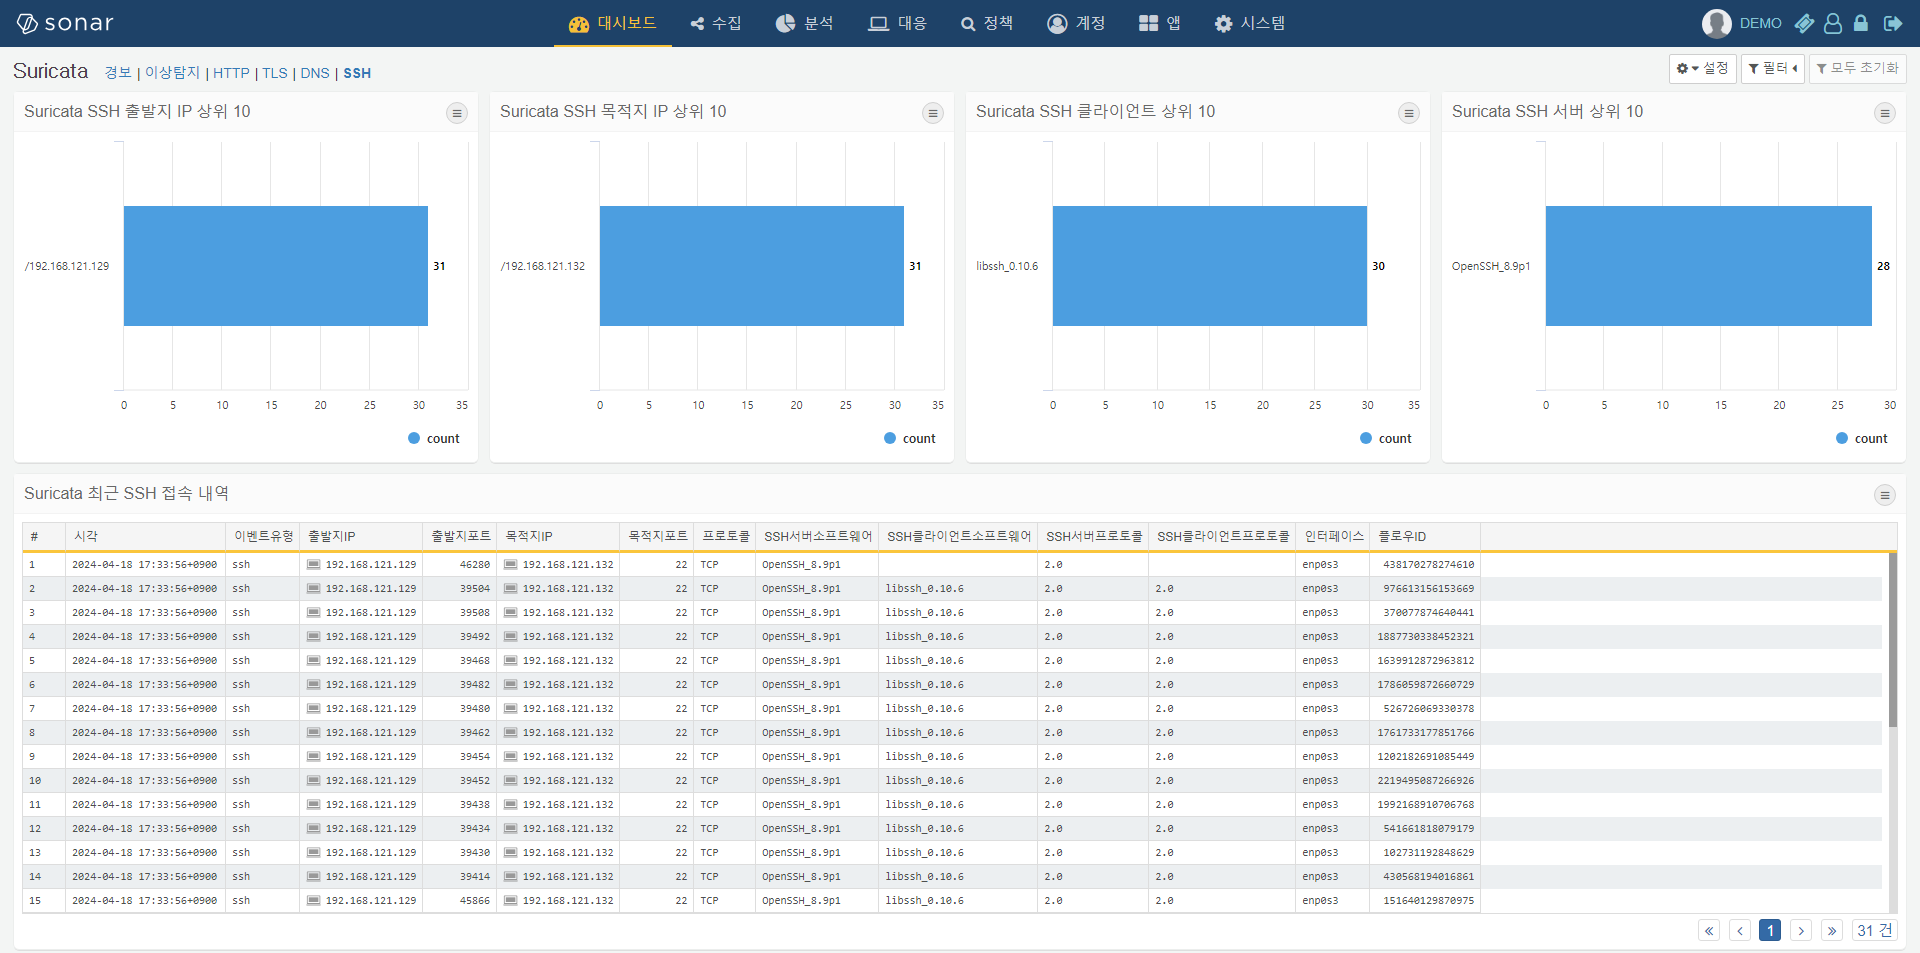Image resolution: width=1920 pixels, height=953 pixels.
Task: Click flow ID 2219495087266926
Action: tap(1425, 781)
